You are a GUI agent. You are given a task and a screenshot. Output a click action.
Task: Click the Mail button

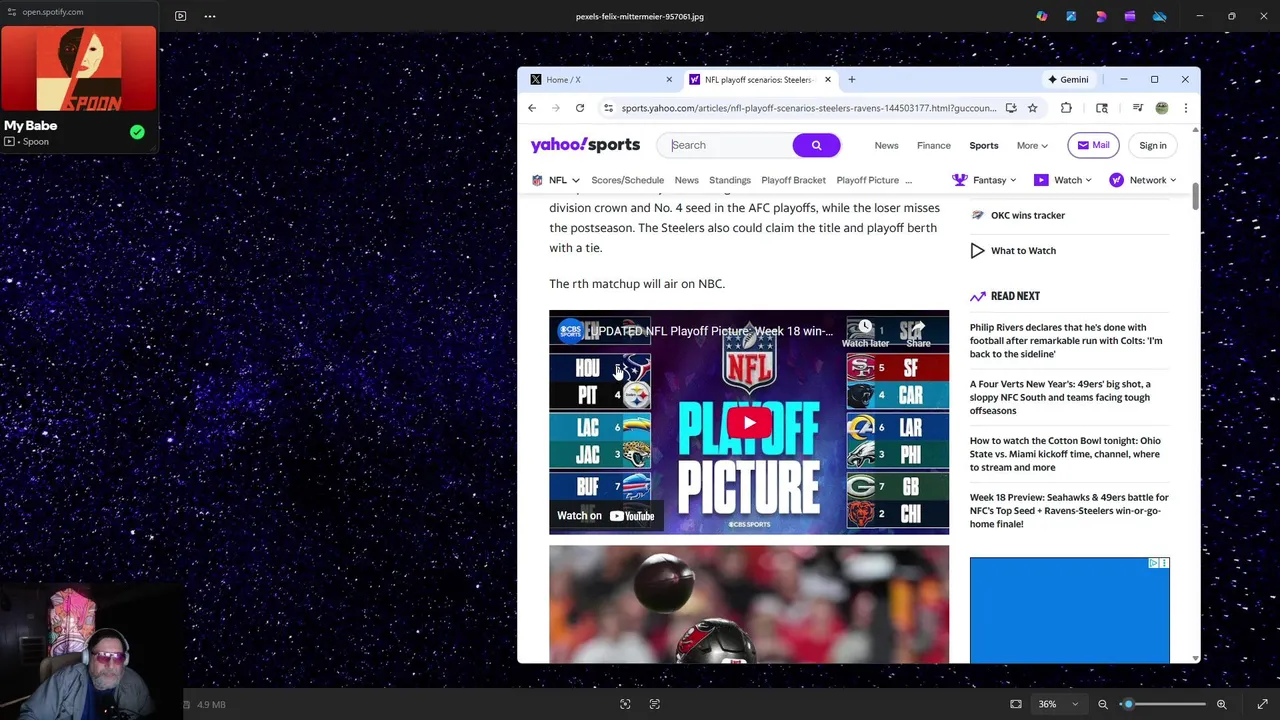coord(1093,145)
